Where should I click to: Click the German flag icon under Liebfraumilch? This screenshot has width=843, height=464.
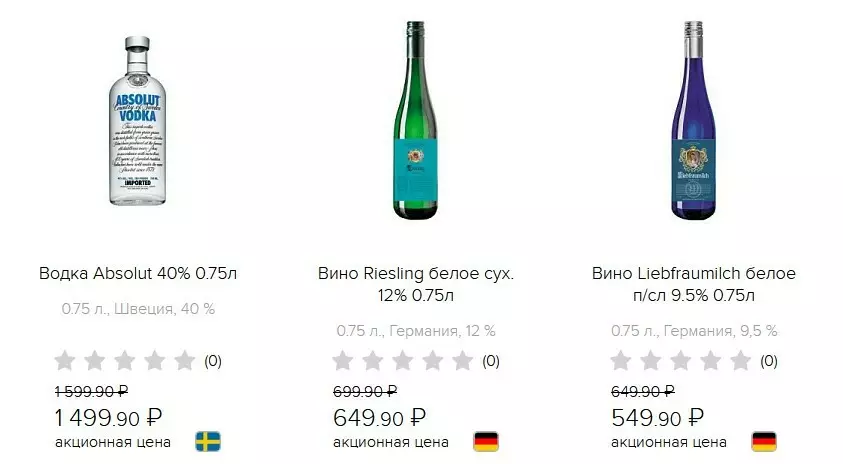(764, 442)
